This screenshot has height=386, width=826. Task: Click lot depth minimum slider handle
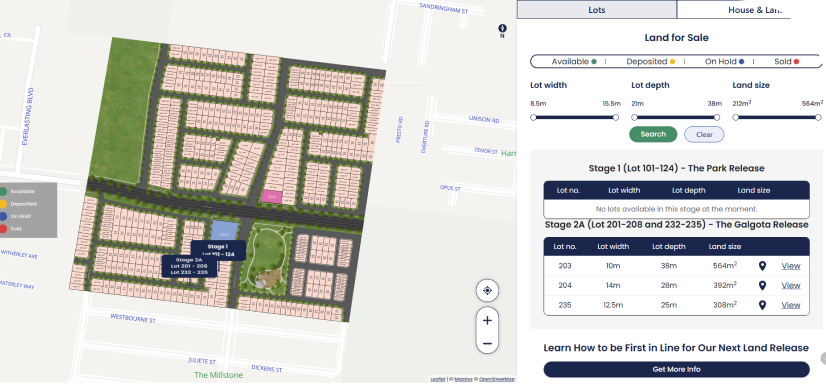[634, 117]
